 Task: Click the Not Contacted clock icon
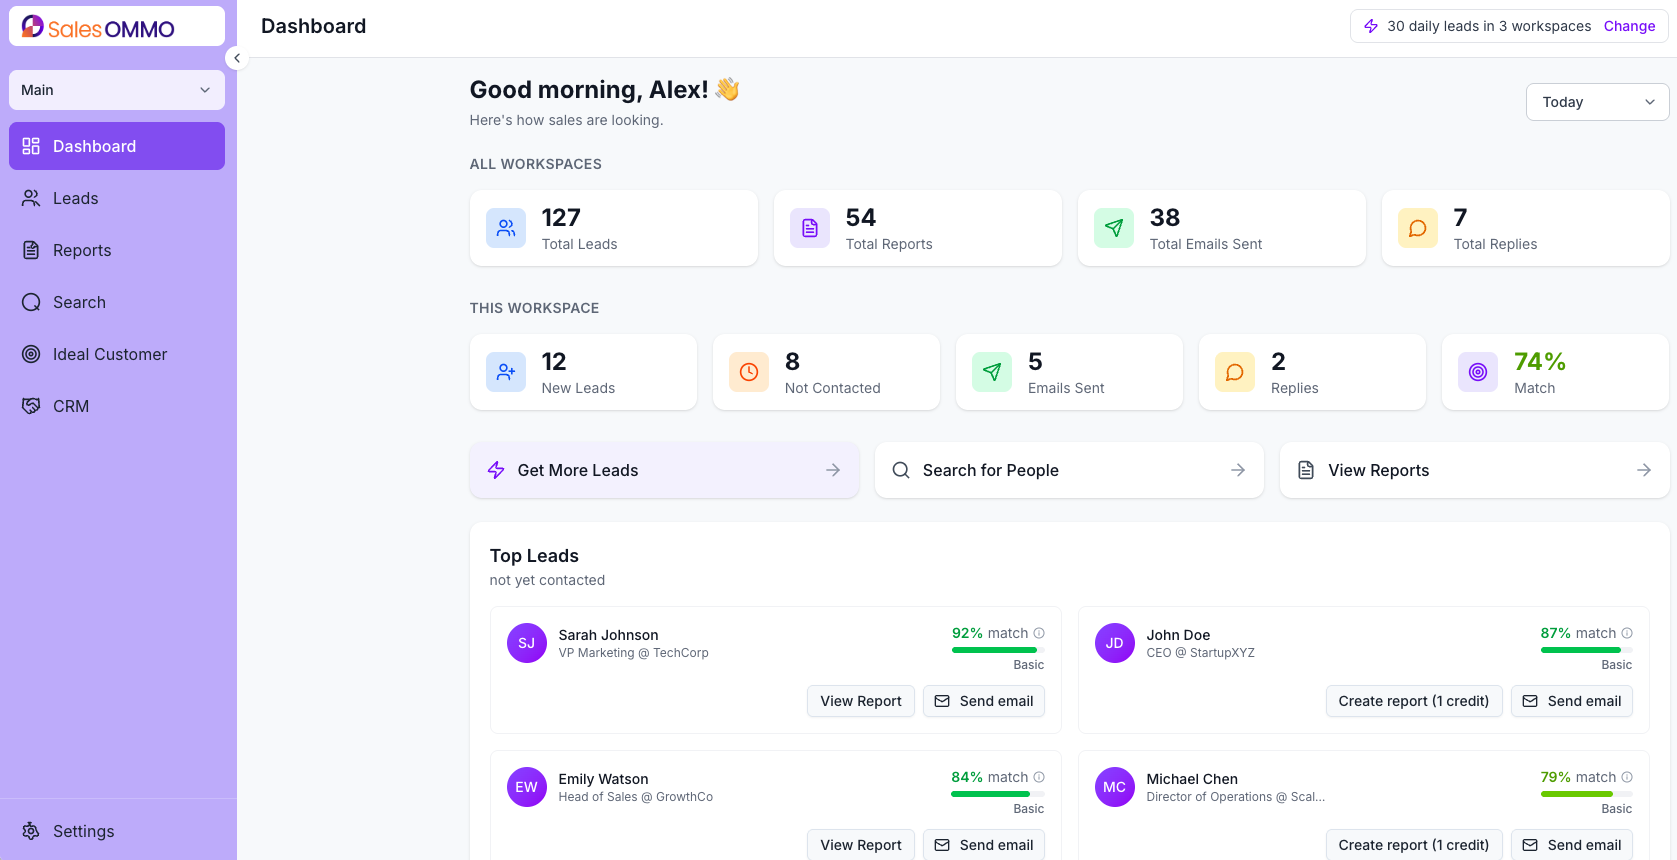749,372
